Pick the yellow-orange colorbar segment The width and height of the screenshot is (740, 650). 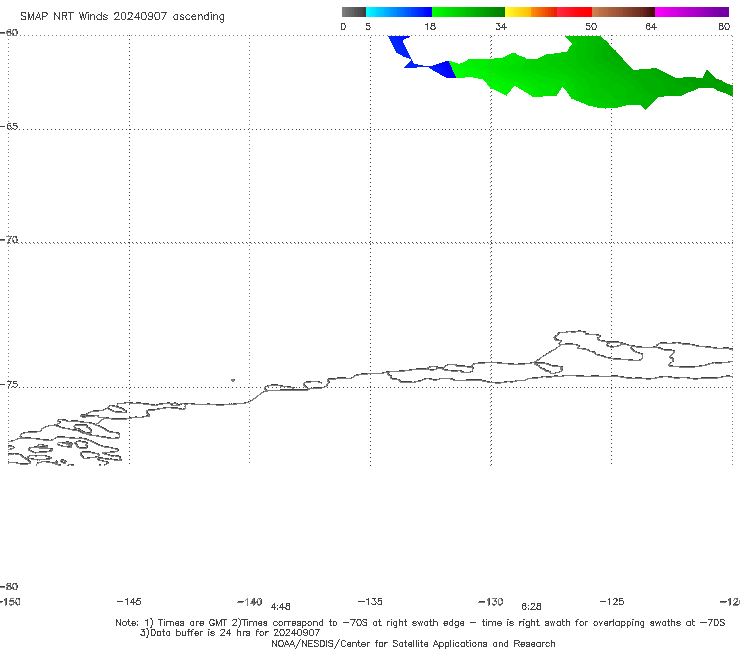click(x=530, y=12)
